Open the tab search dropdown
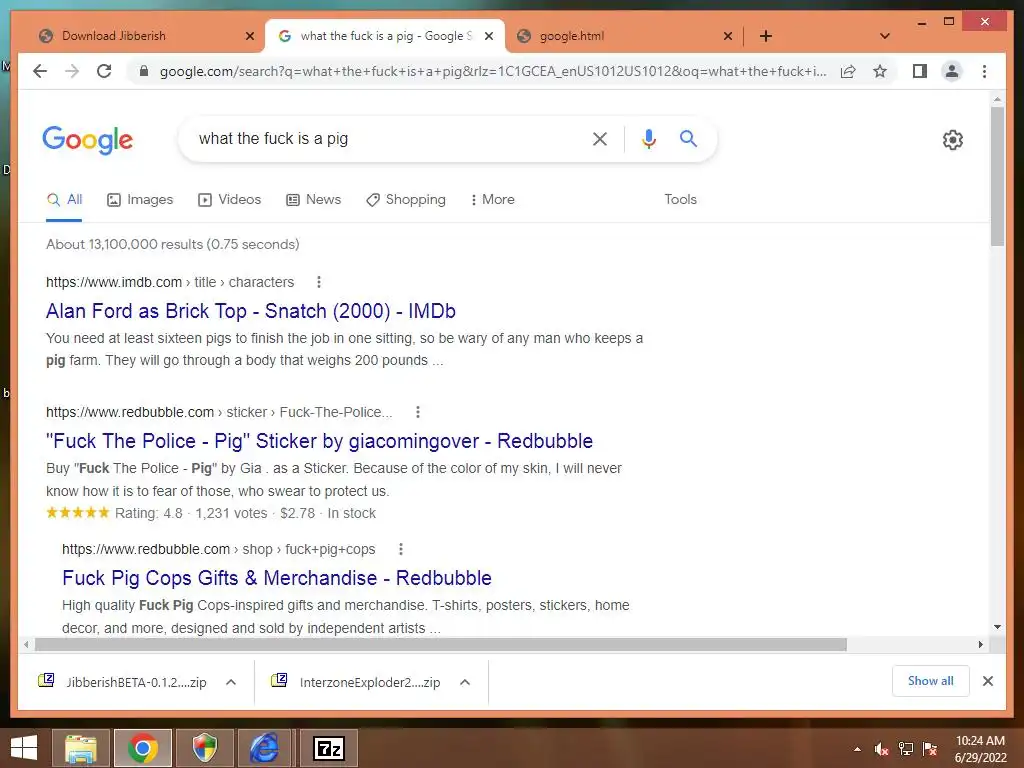Viewport: 1024px width, 768px height. click(x=885, y=36)
